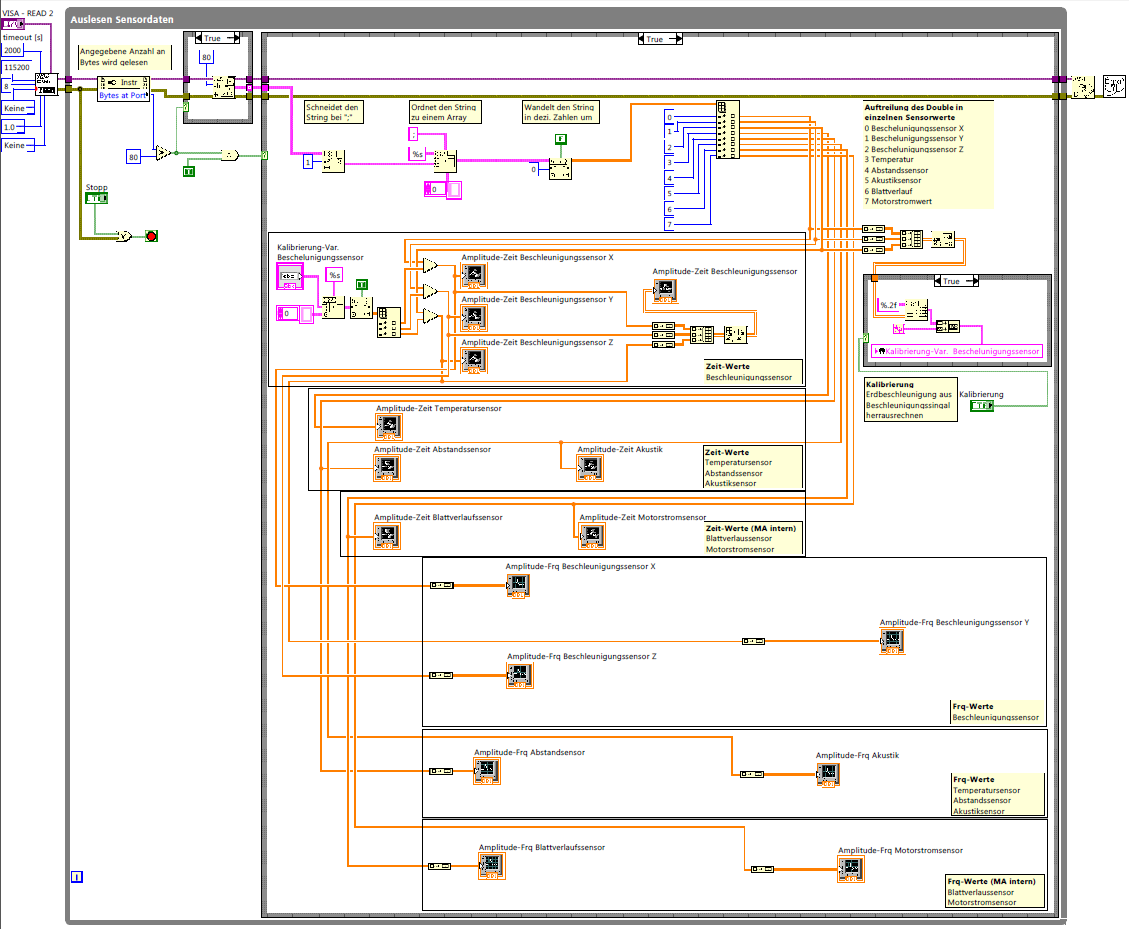Select the VISA Configure Serial Port node
Image resolution: width=1129 pixels, height=929 pixels.
[x=46, y=84]
